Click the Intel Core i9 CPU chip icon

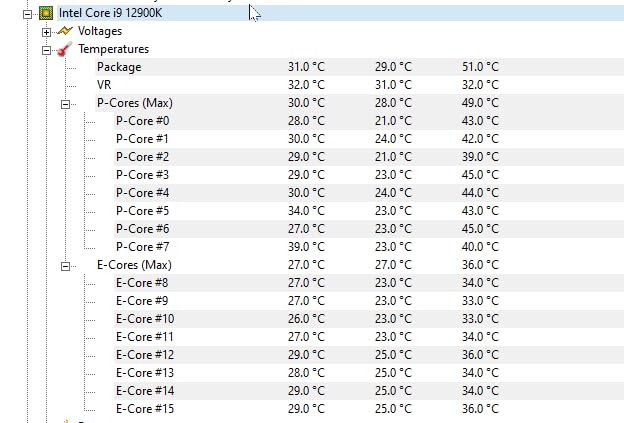point(46,13)
